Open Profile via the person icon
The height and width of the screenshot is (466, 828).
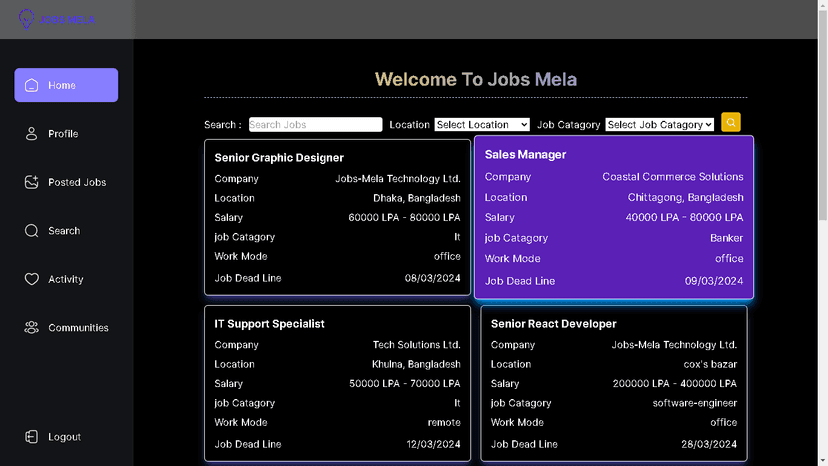click(32, 134)
